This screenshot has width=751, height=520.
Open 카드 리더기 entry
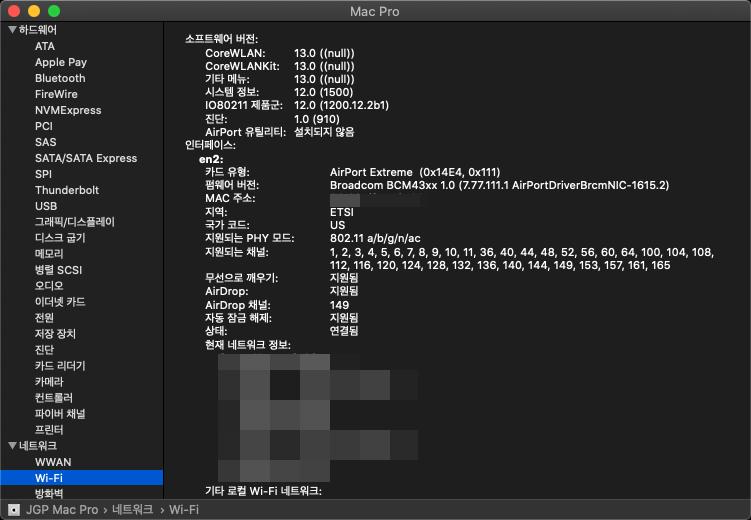point(60,366)
